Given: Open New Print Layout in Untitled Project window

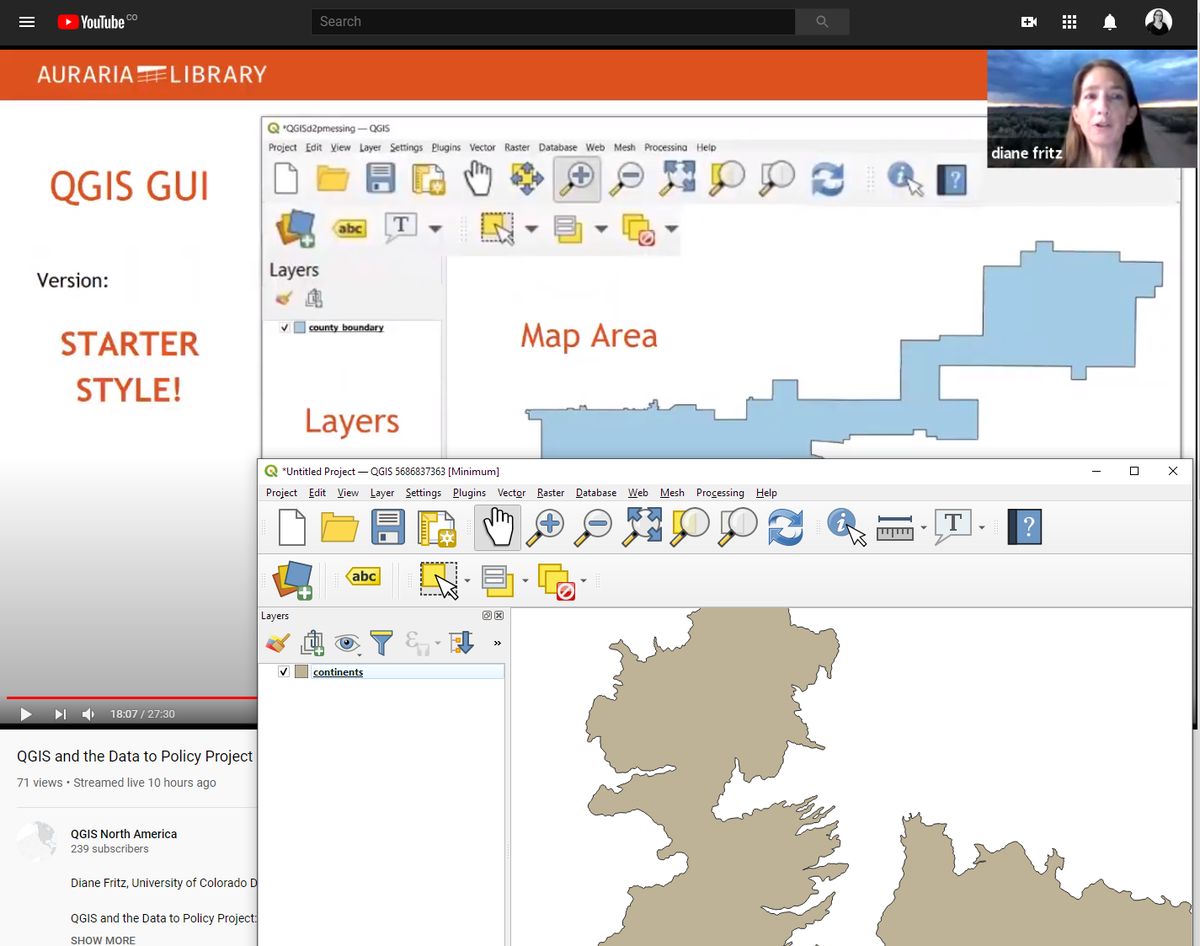Looking at the screenshot, I should point(437,528).
